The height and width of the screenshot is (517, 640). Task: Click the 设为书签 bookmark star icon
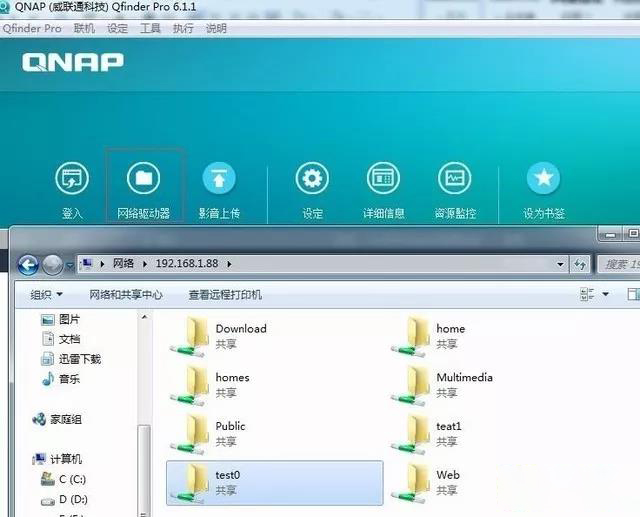pyautogui.click(x=544, y=178)
